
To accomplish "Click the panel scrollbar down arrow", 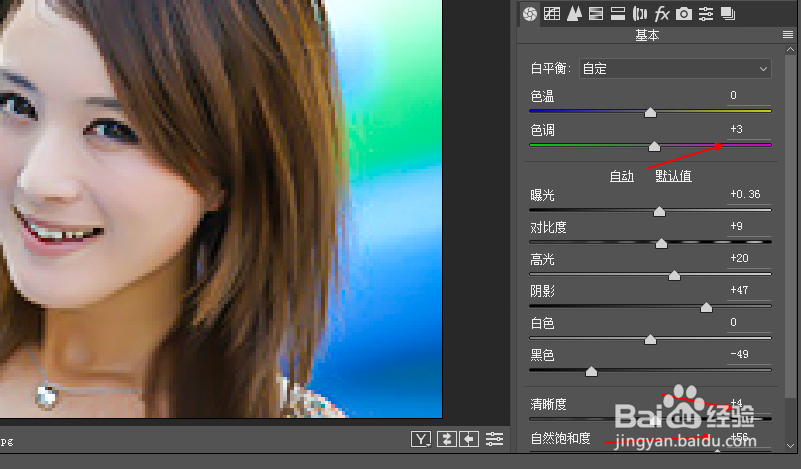I will (790, 446).
